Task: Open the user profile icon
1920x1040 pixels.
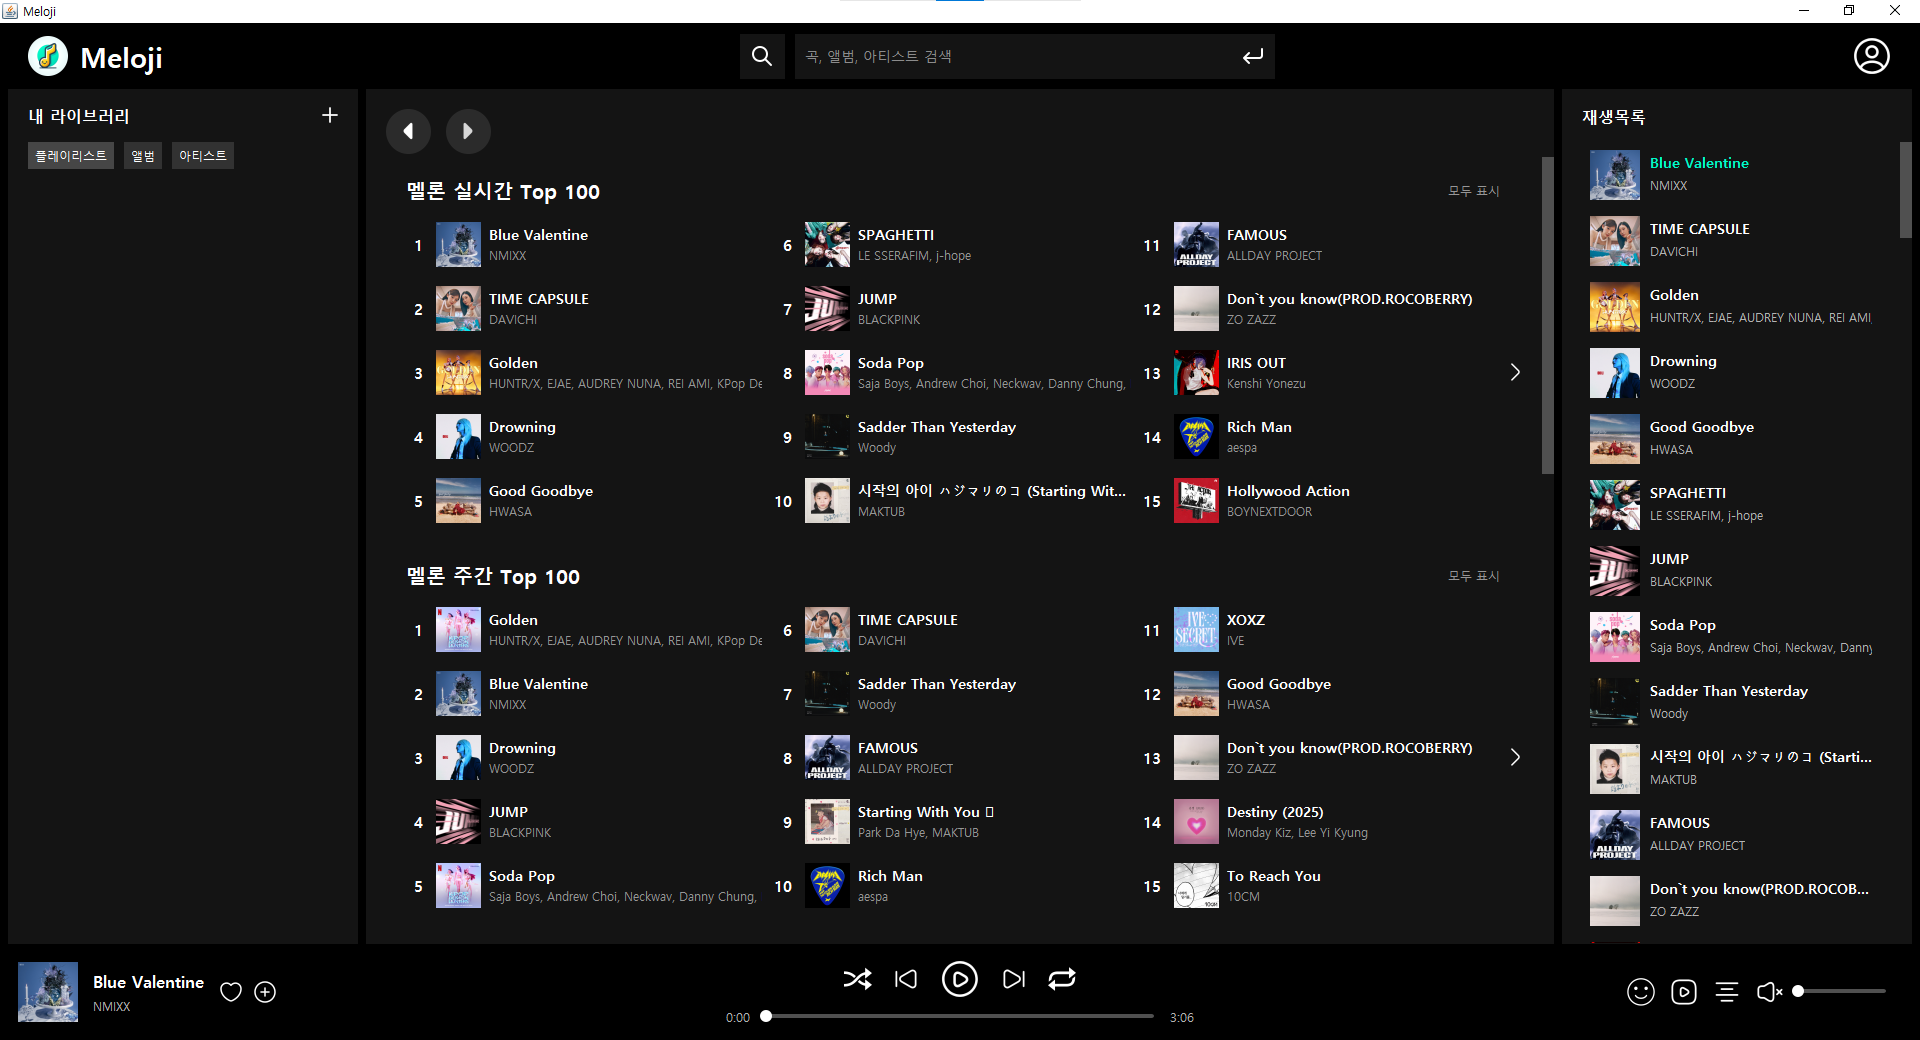Action: (x=1871, y=57)
